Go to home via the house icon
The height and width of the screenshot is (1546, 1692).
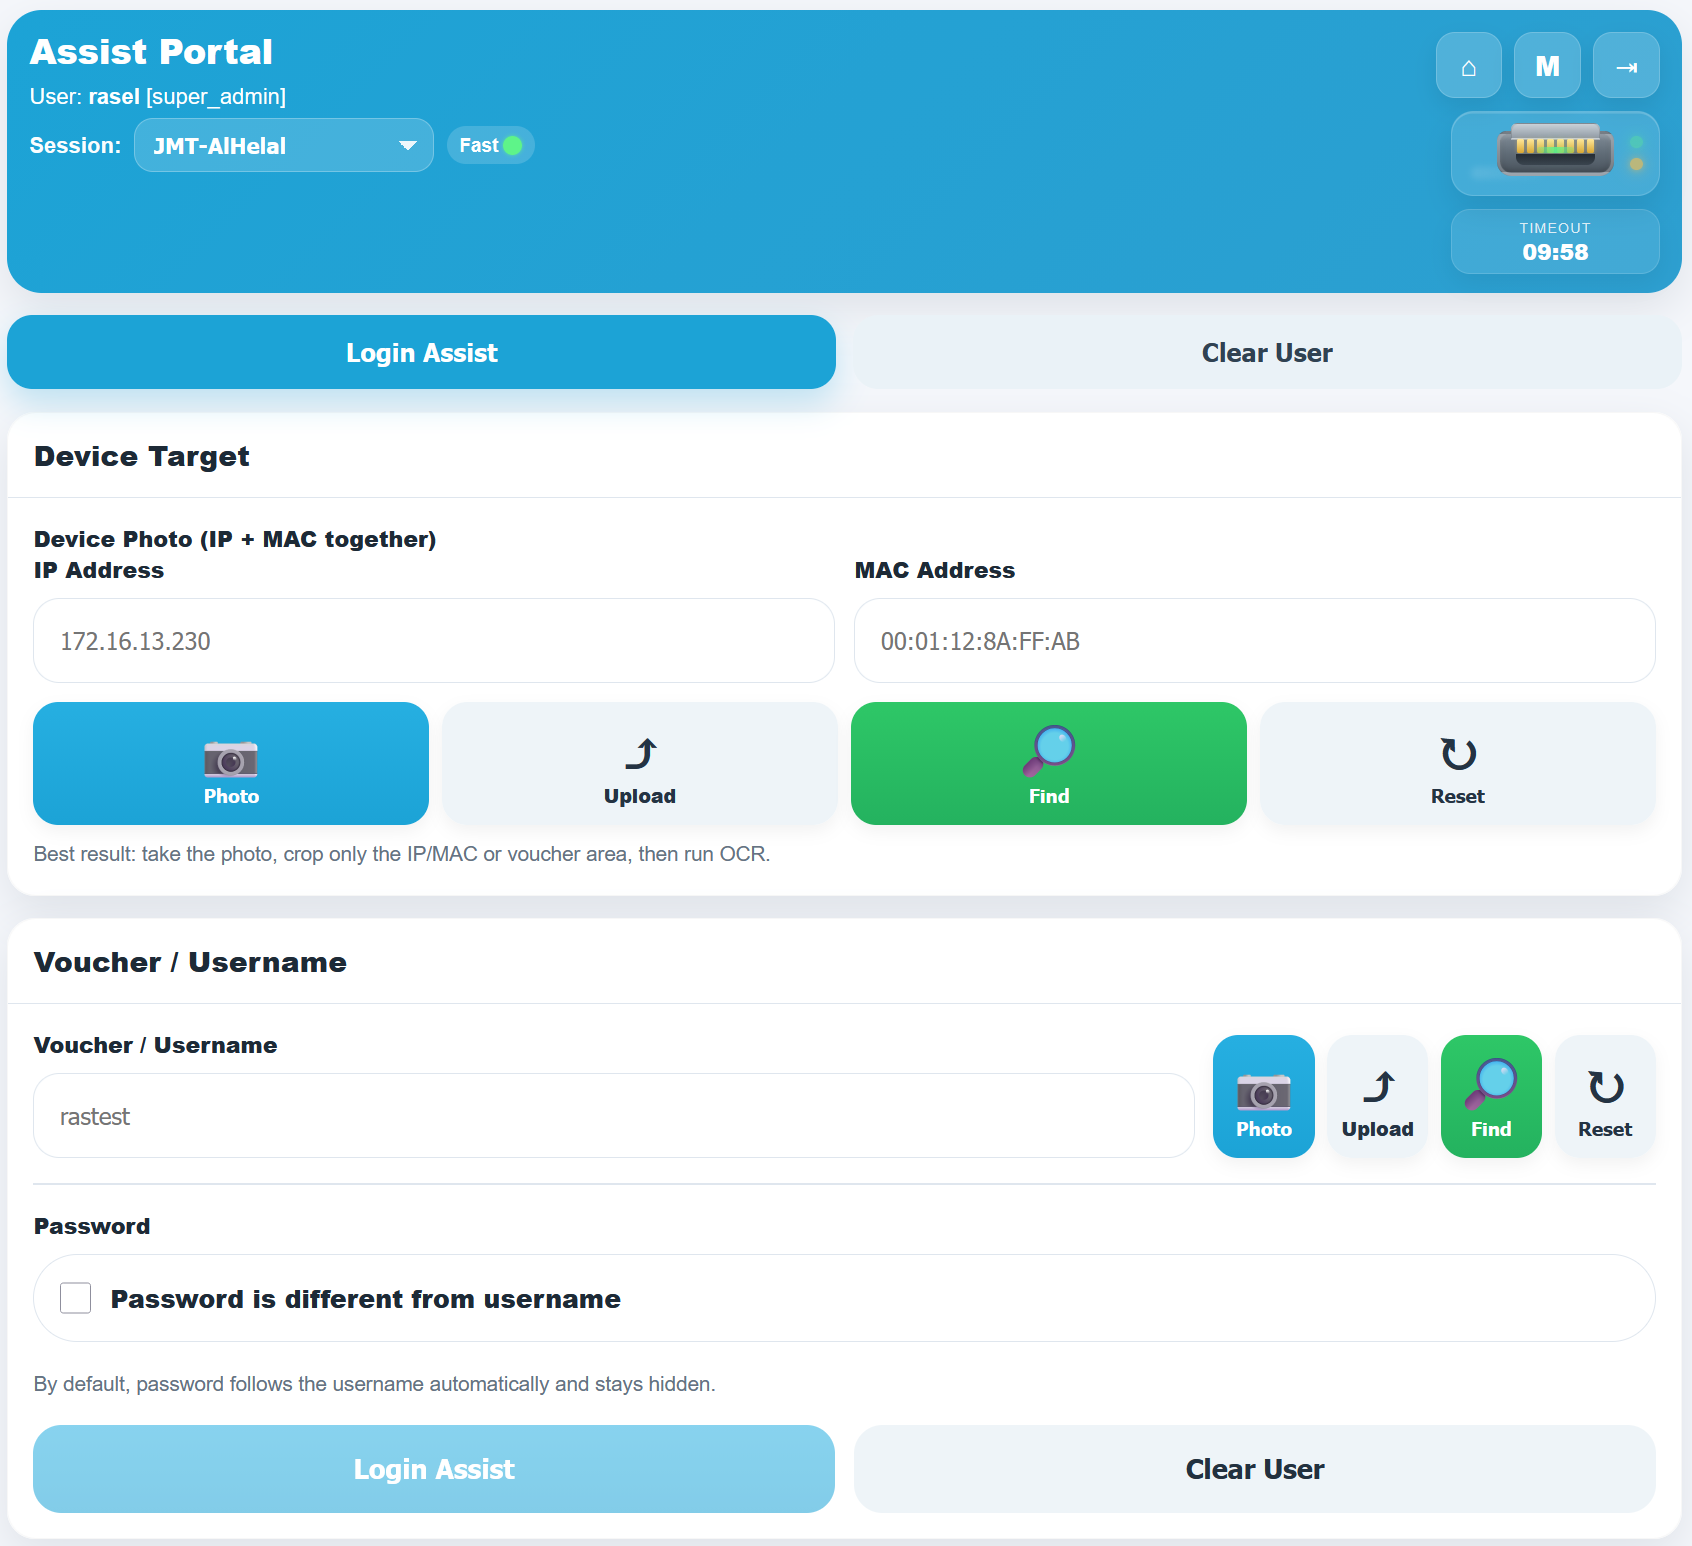1468,66
